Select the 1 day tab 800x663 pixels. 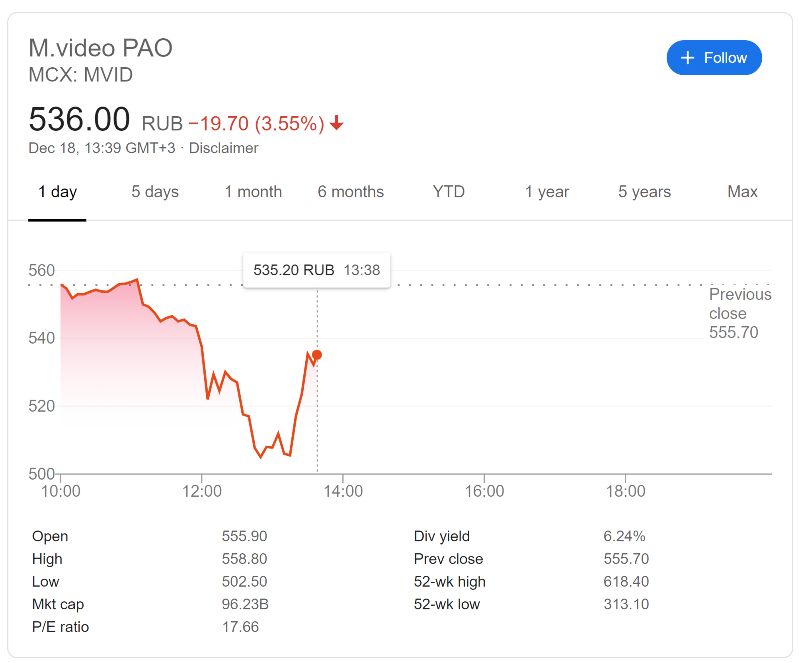tap(57, 192)
